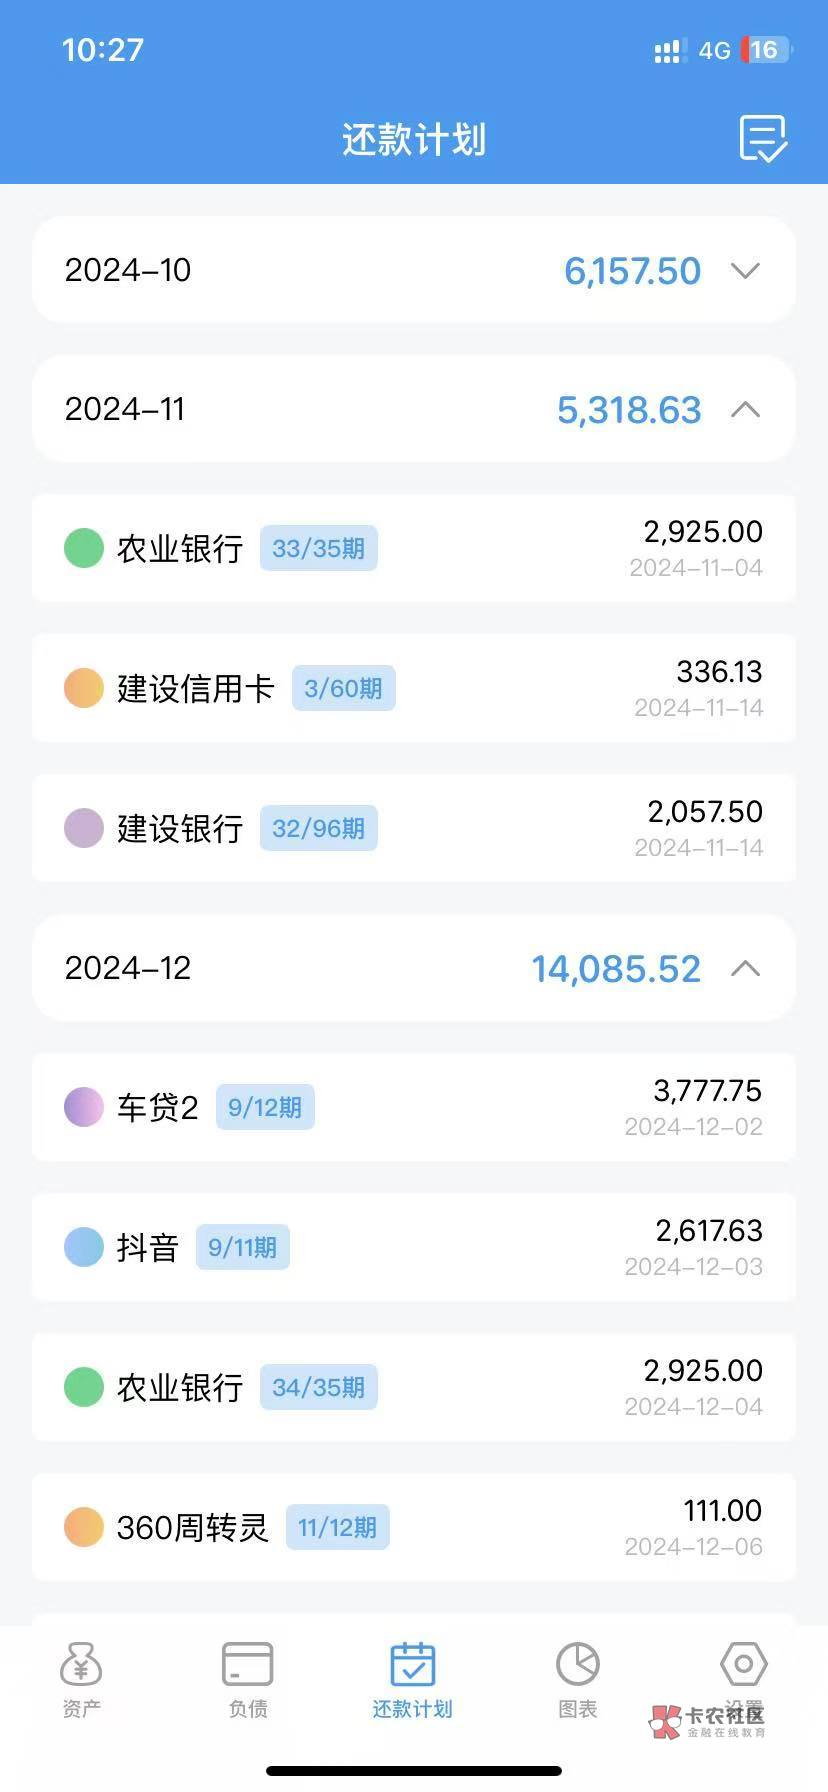Open the 设置 hexagon gear icon

tap(743, 1664)
